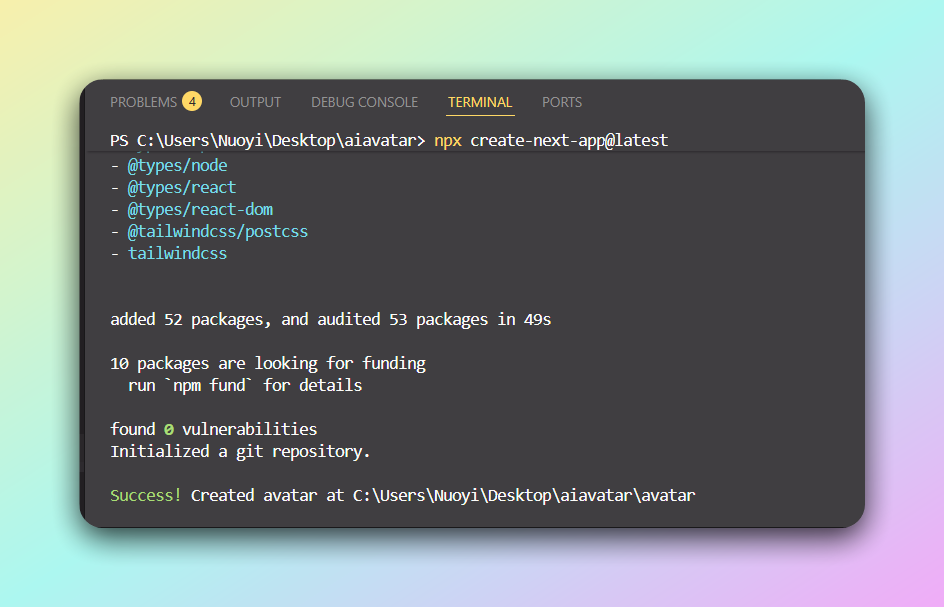Image resolution: width=944 pixels, height=607 pixels.
Task: Click the tailwindcss package line
Action: tap(177, 253)
